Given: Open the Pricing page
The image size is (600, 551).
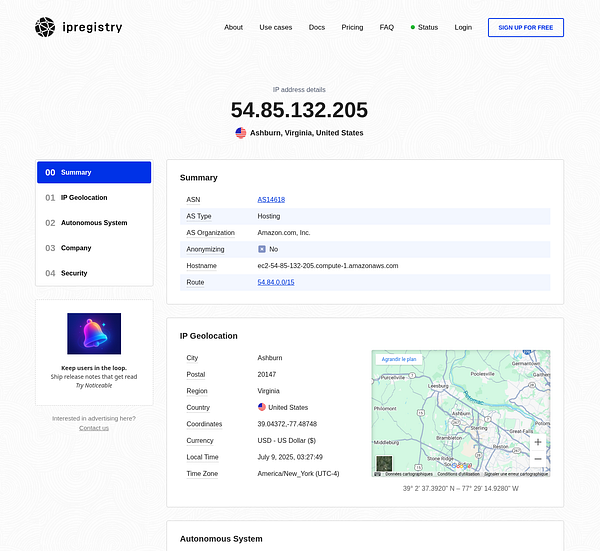Looking at the screenshot, I should (352, 27).
